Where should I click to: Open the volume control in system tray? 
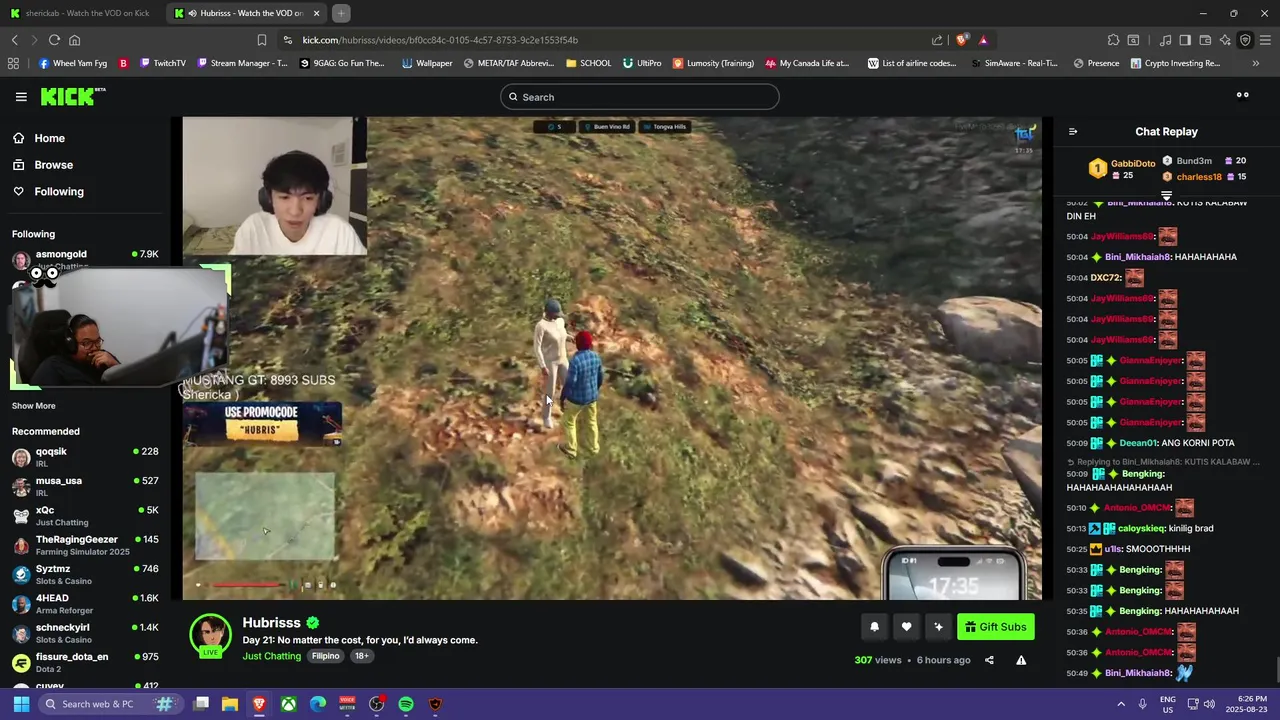pos(1209,704)
